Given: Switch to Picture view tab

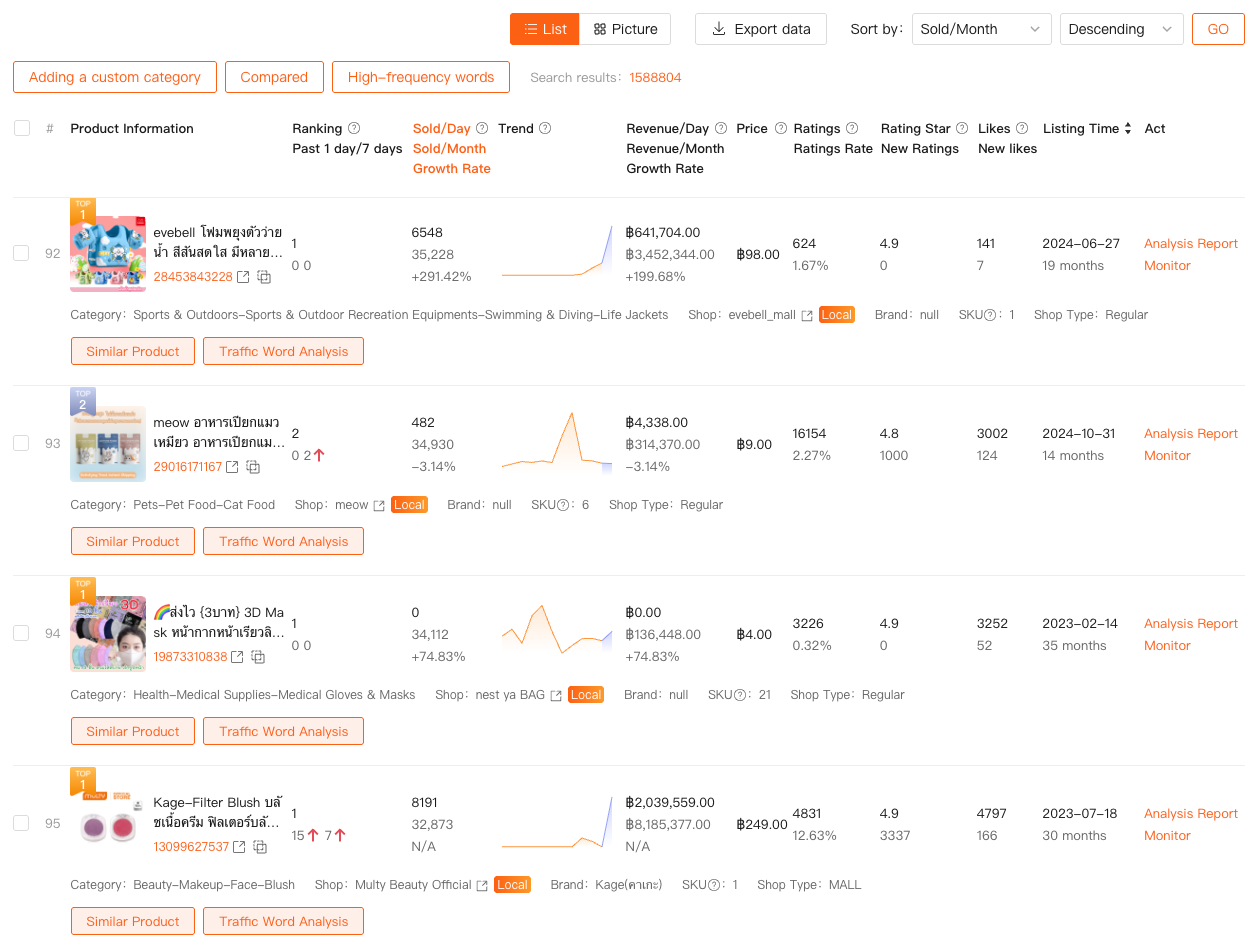Looking at the screenshot, I should click(x=625, y=29).
